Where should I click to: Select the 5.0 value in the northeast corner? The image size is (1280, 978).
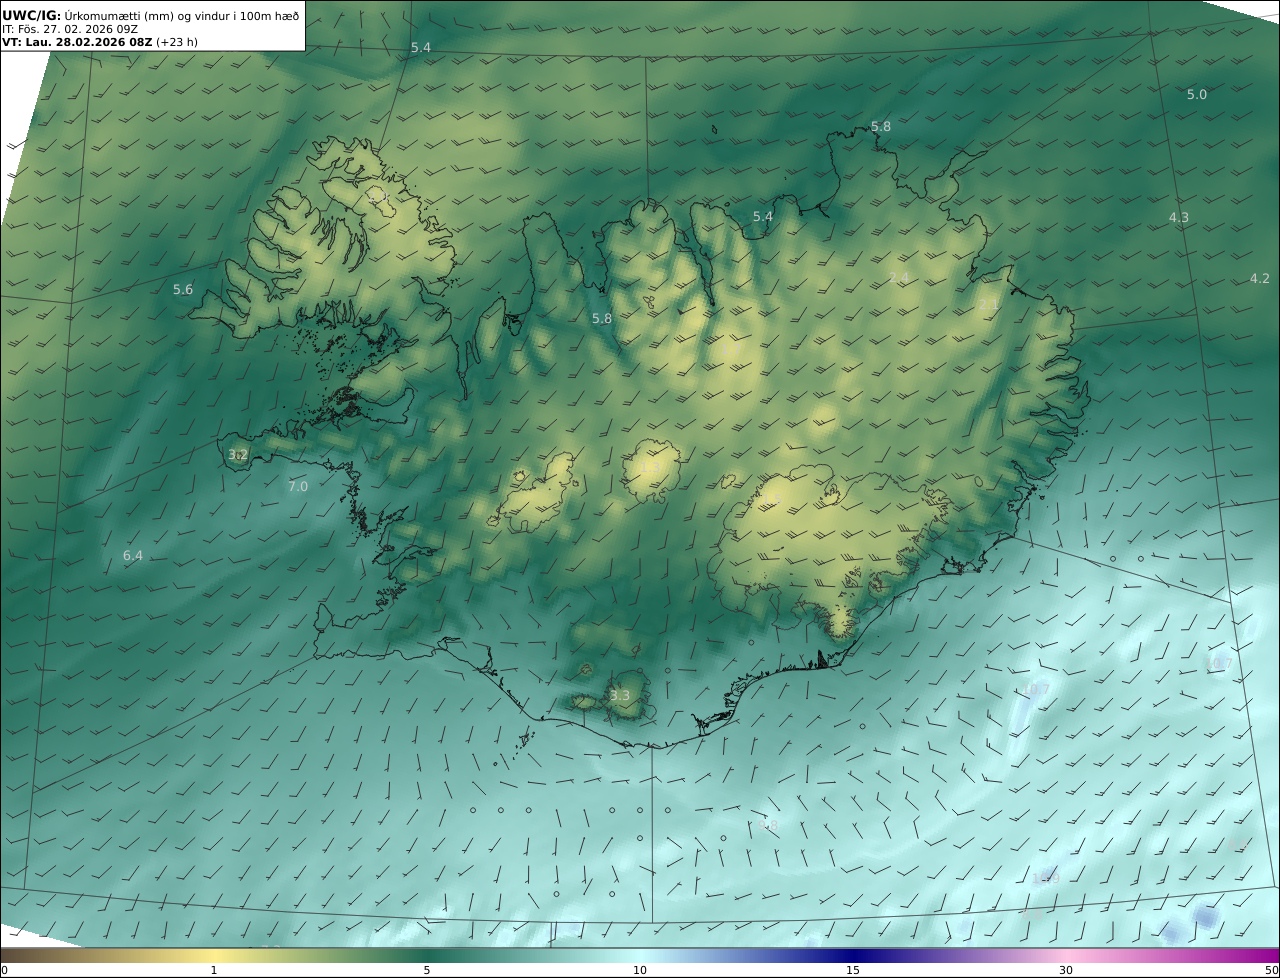pos(1197,95)
